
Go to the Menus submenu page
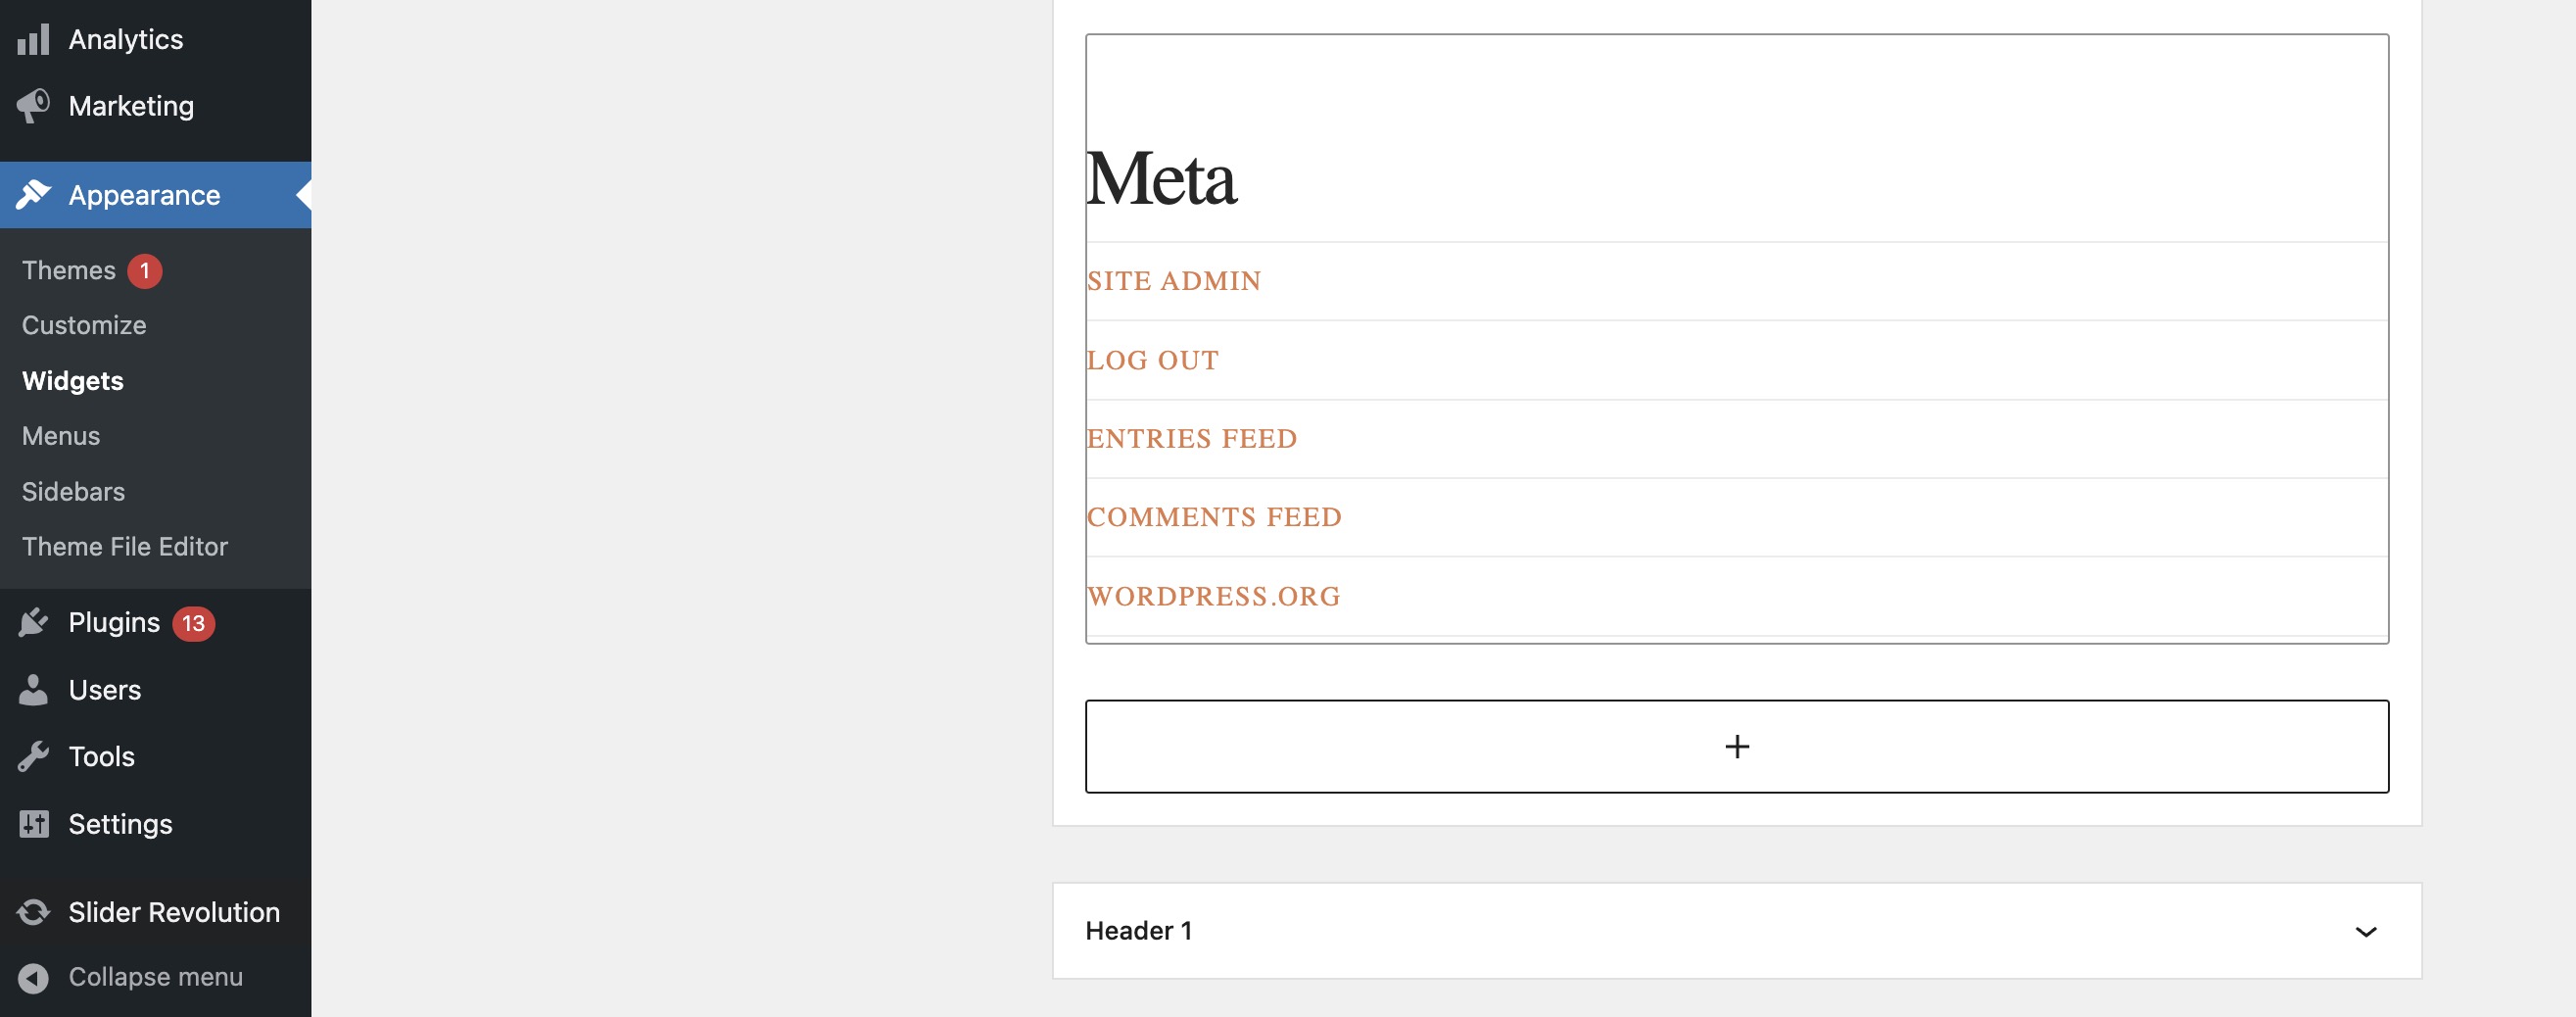point(61,436)
